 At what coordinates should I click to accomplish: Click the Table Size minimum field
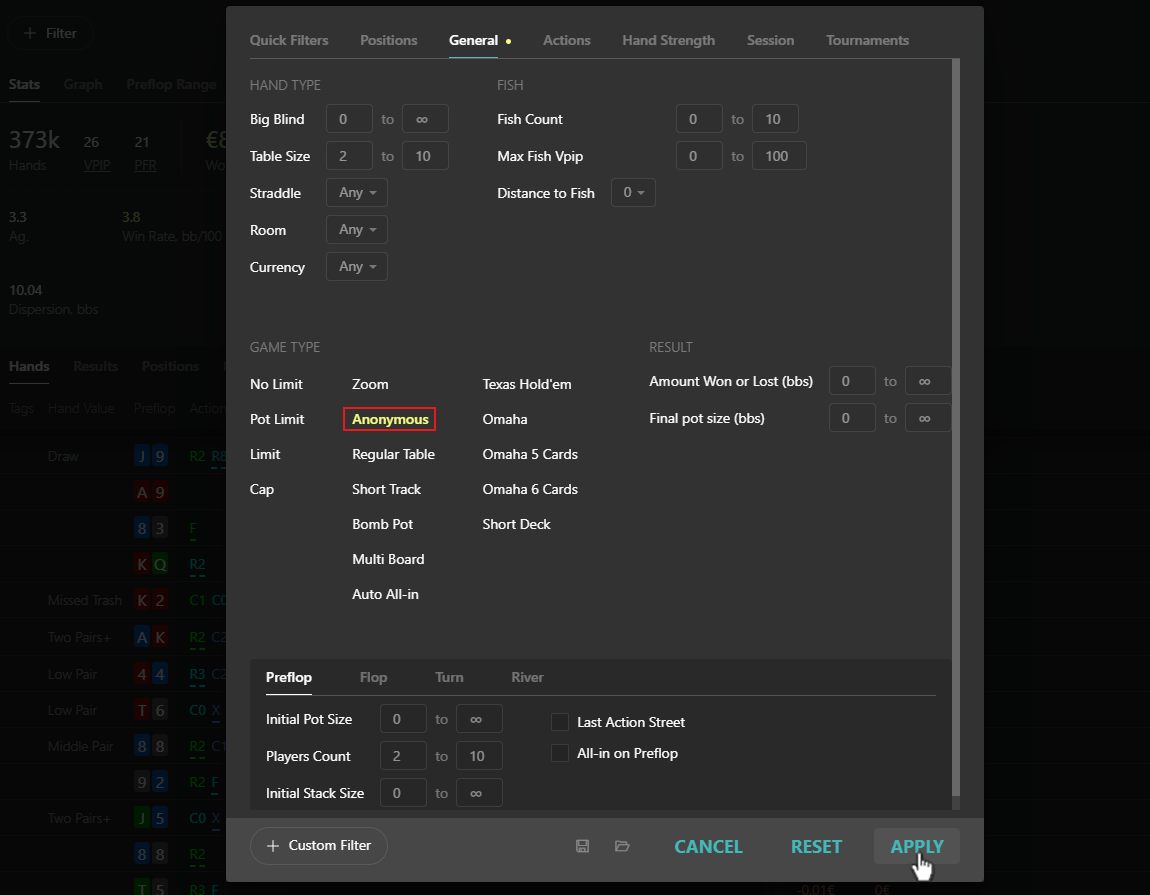[349, 156]
